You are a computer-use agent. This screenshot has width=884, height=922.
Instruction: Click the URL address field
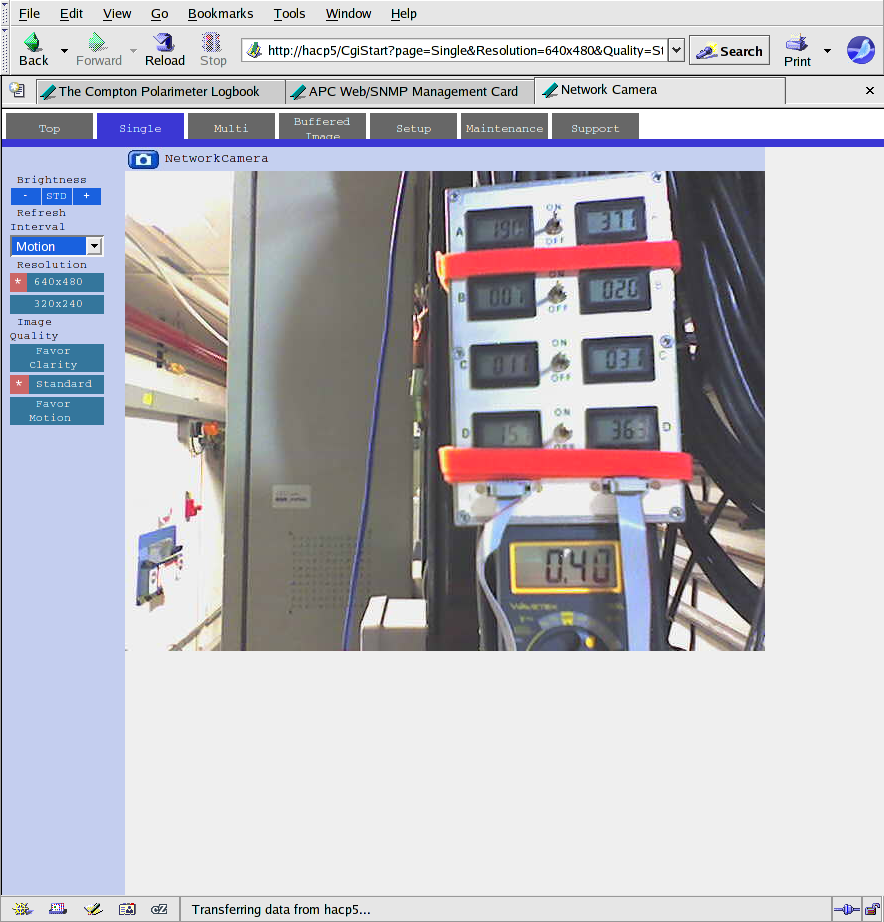465,51
